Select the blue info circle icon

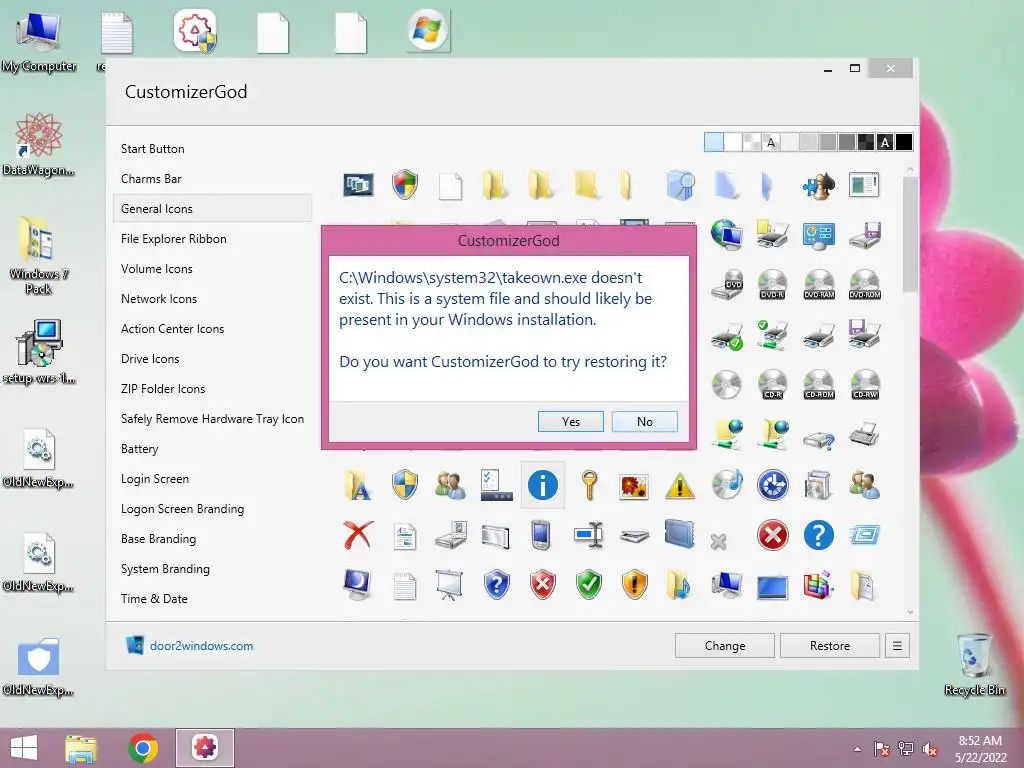pyautogui.click(x=543, y=485)
